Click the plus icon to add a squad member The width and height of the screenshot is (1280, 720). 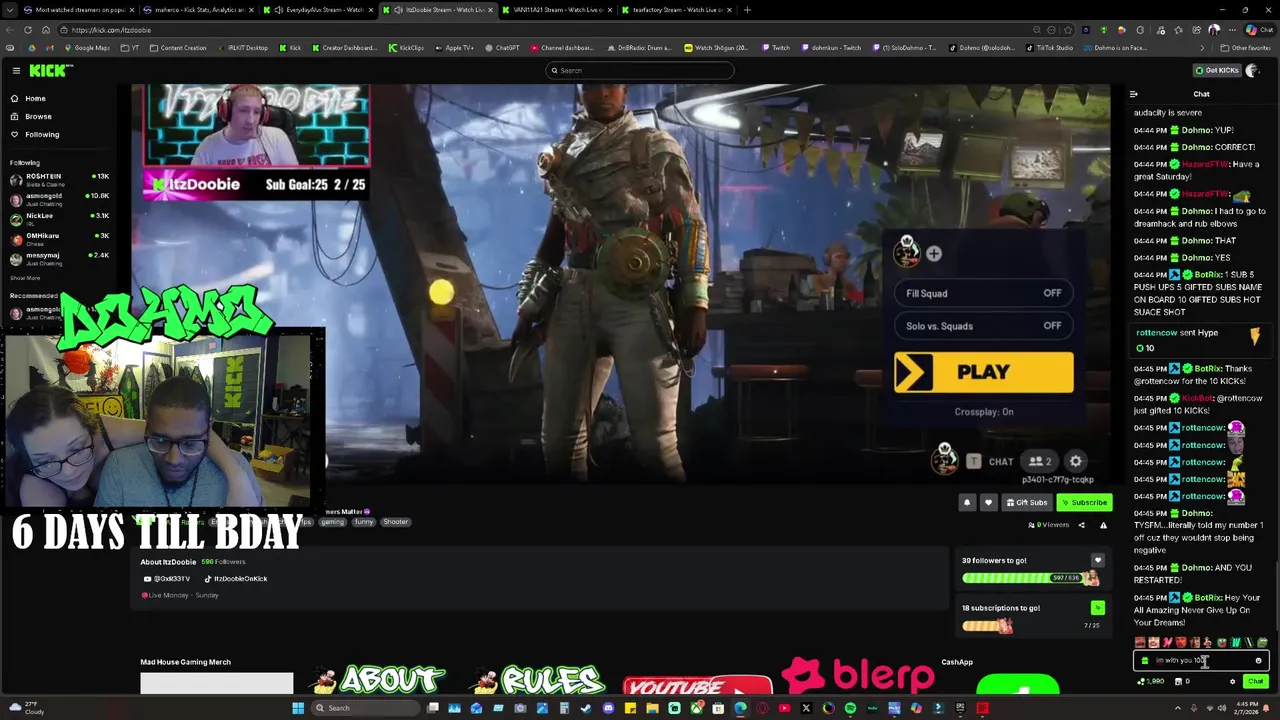coord(933,254)
